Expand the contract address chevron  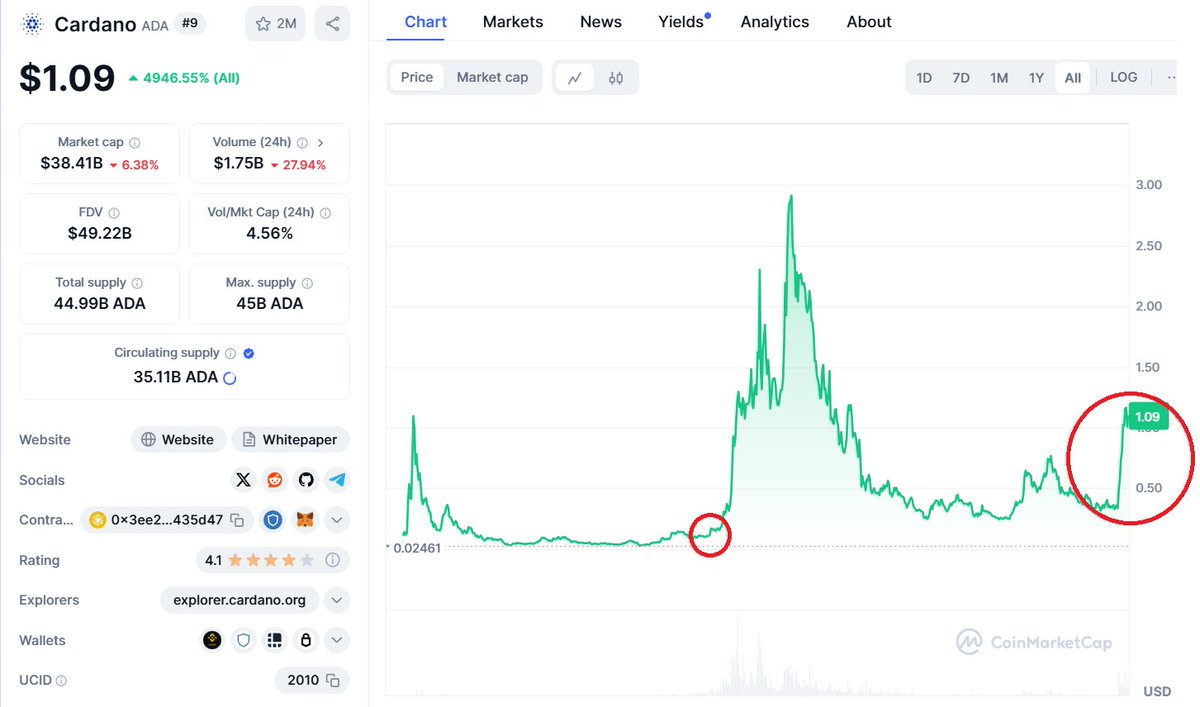pyautogui.click(x=336, y=520)
